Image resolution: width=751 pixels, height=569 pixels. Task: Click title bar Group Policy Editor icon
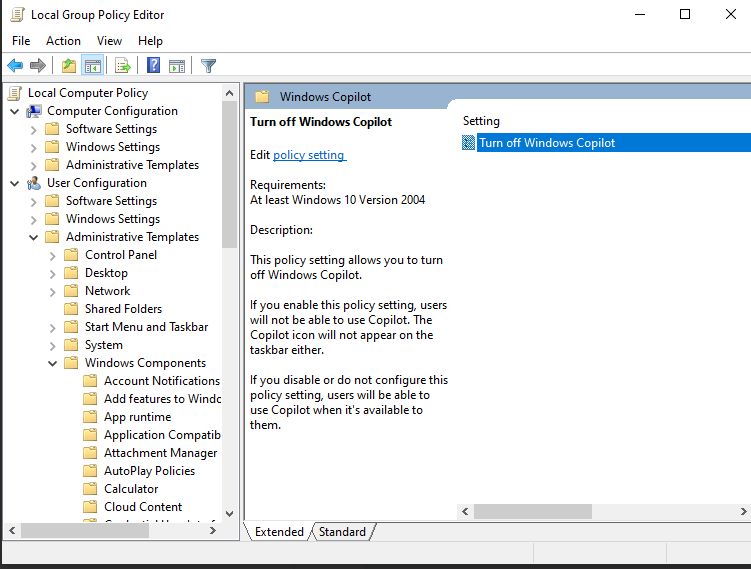[x=17, y=15]
